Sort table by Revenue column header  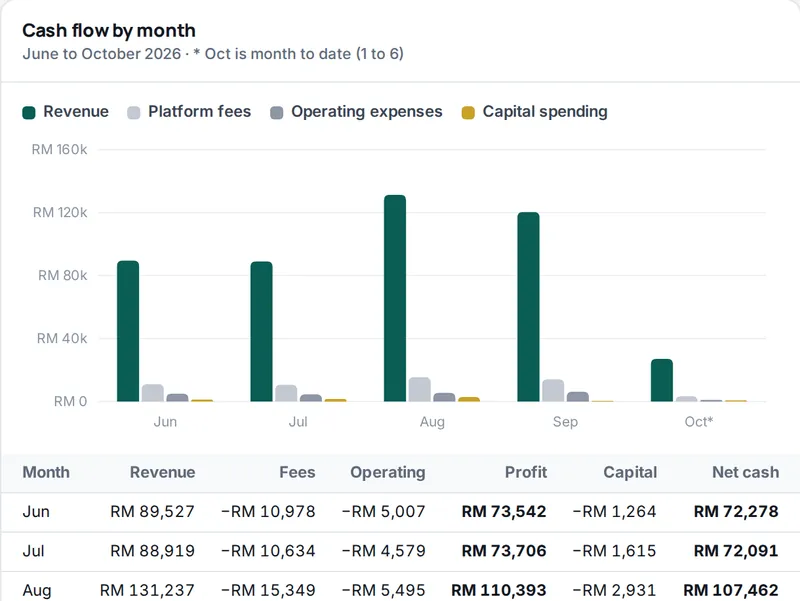[x=162, y=472]
